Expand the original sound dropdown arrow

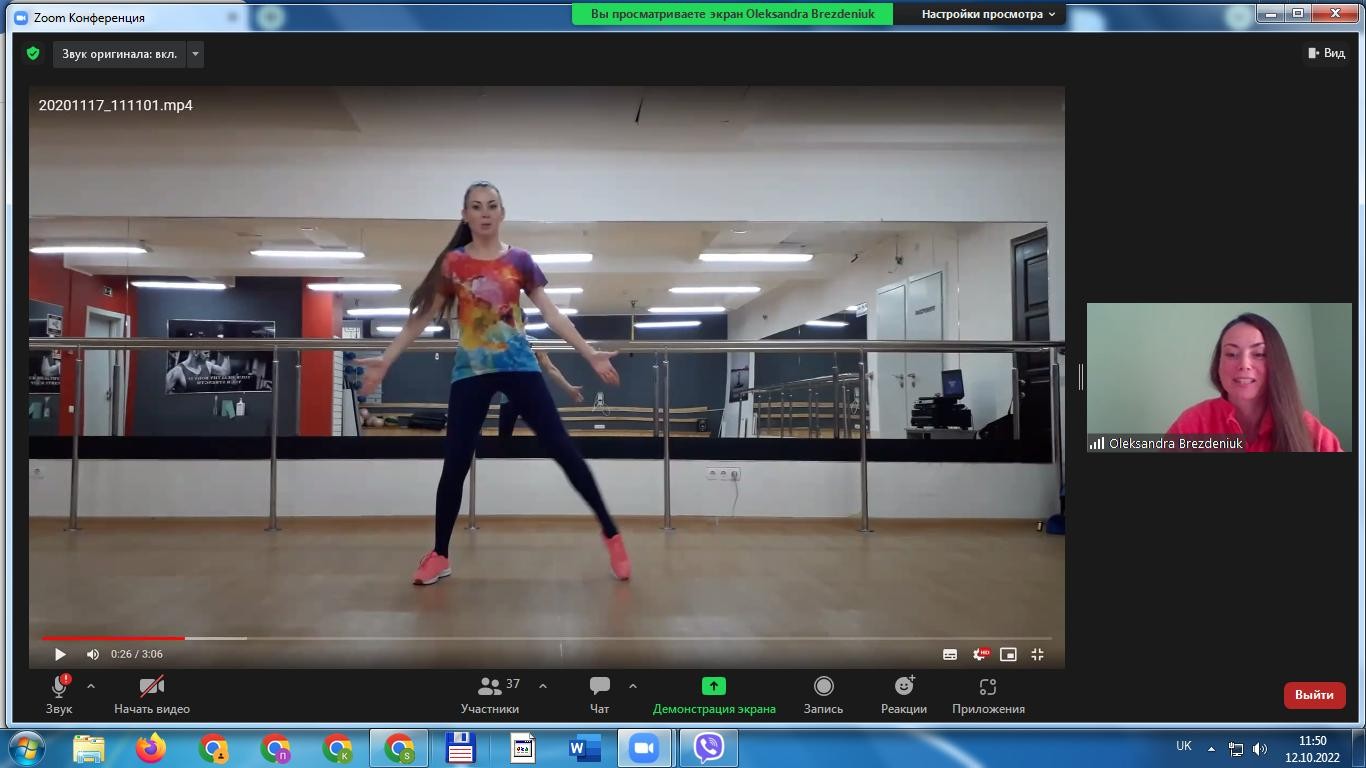point(195,54)
